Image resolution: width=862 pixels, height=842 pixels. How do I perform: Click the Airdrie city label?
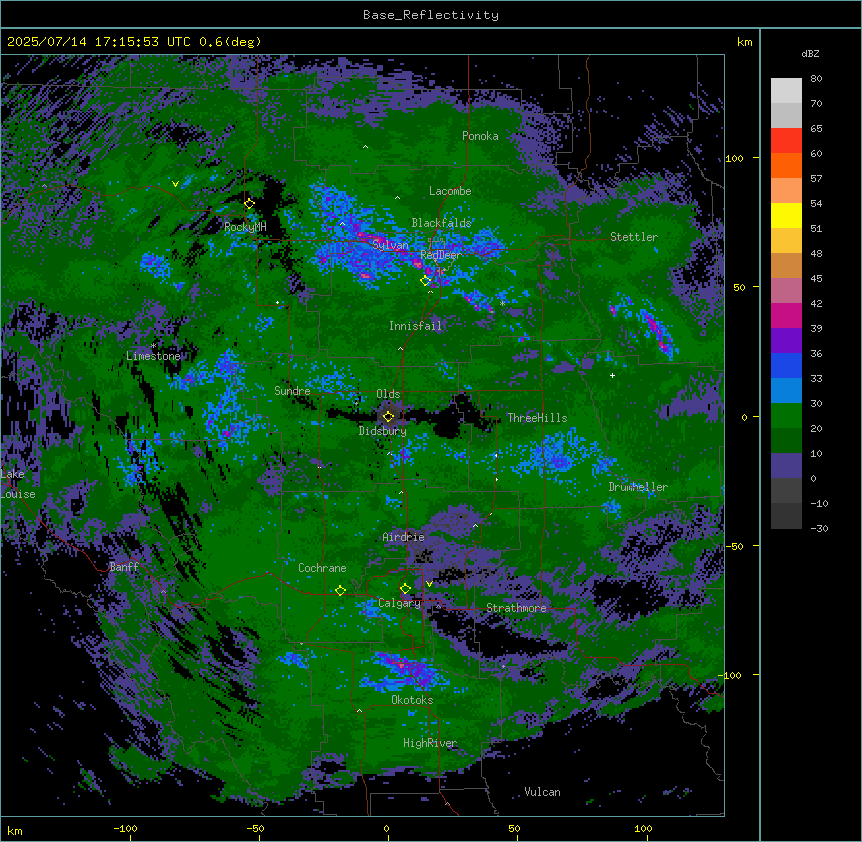point(404,537)
